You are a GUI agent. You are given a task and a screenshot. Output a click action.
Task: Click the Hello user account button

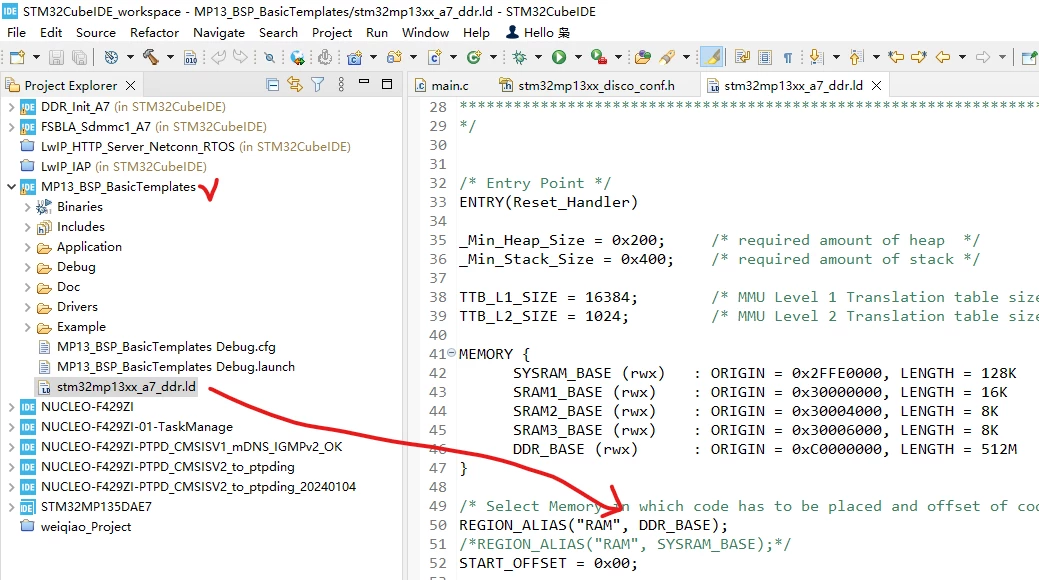pyautogui.click(x=538, y=32)
